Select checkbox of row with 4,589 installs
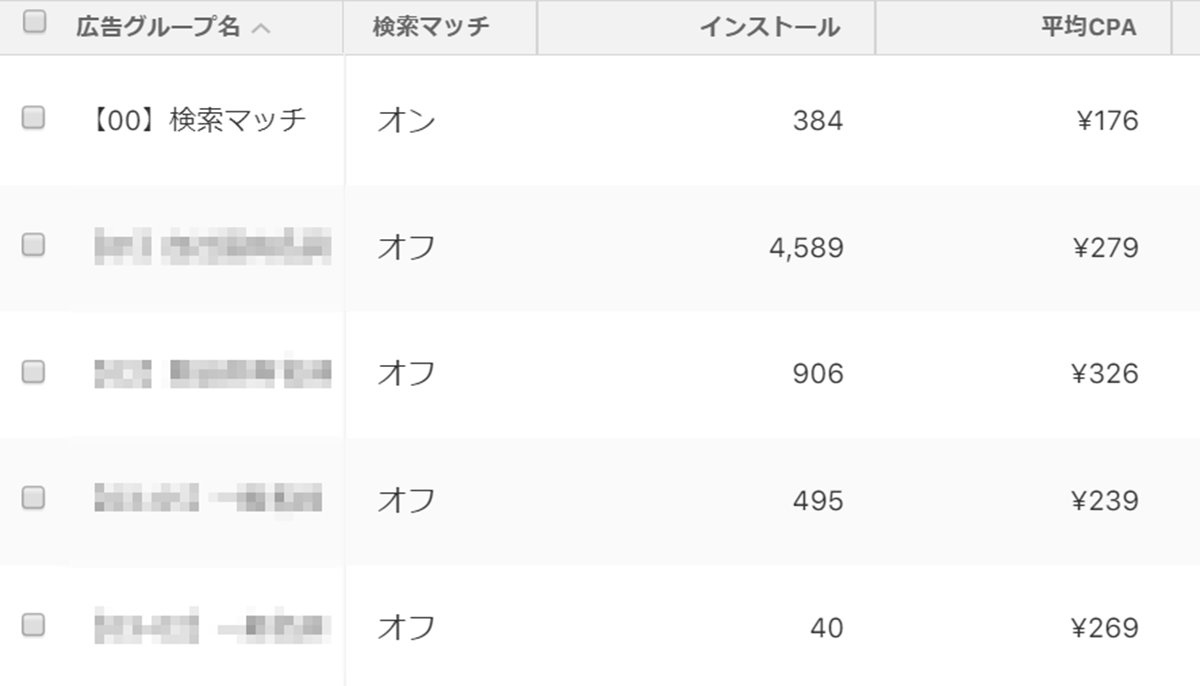 point(34,245)
